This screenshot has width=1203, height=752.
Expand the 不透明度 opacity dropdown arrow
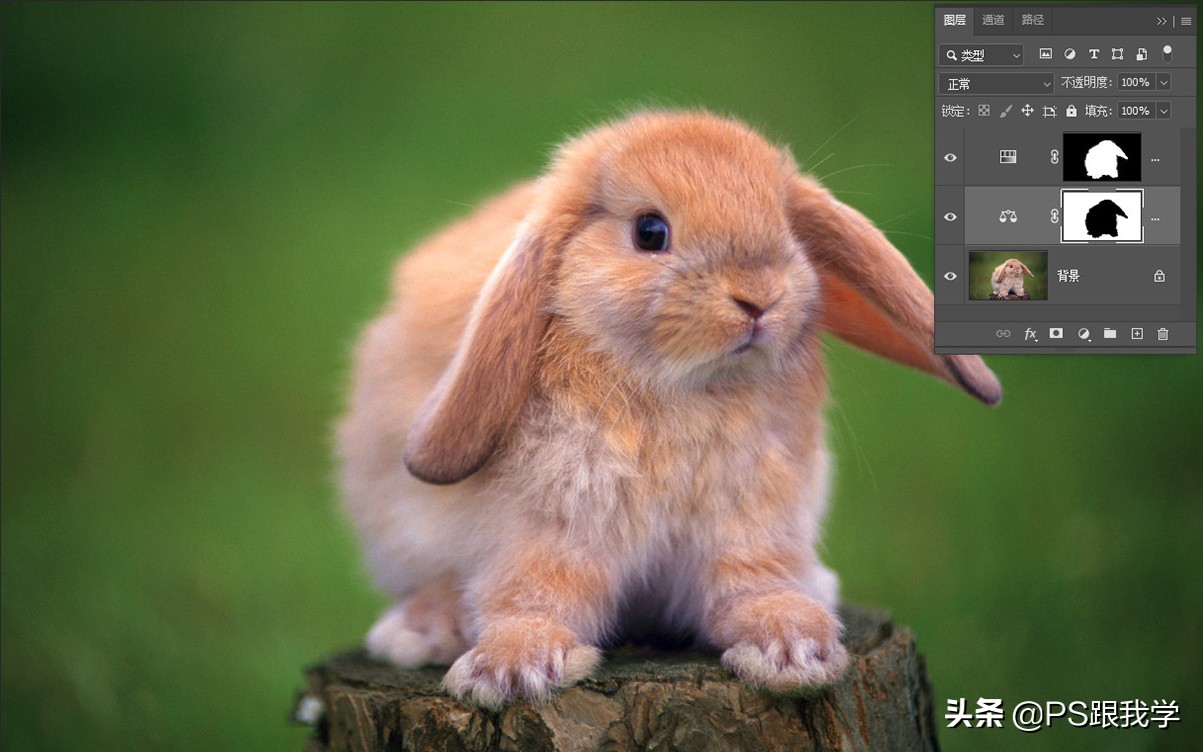point(1163,83)
